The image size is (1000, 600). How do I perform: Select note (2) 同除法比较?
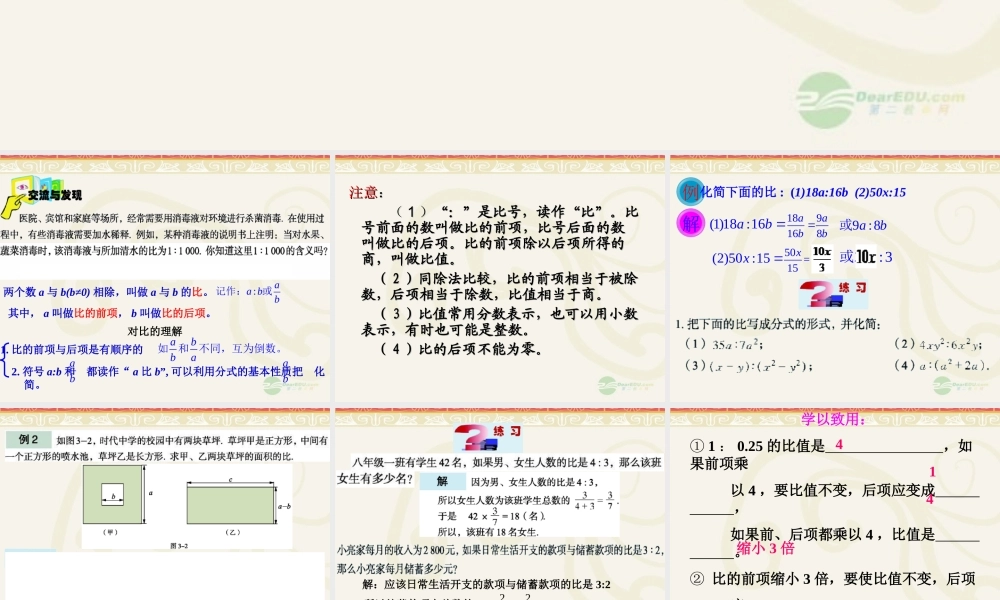tap(500, 286)
